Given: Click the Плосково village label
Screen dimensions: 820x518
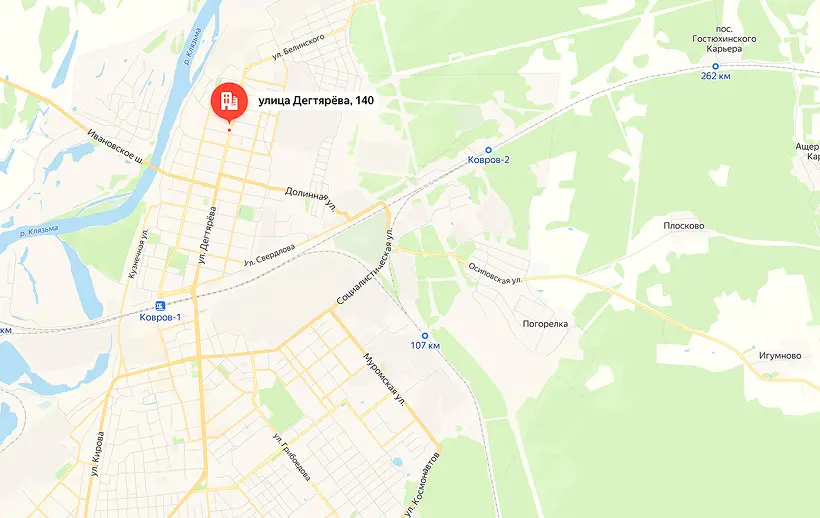Looking at the screenshot, I should tap(684, 226).
